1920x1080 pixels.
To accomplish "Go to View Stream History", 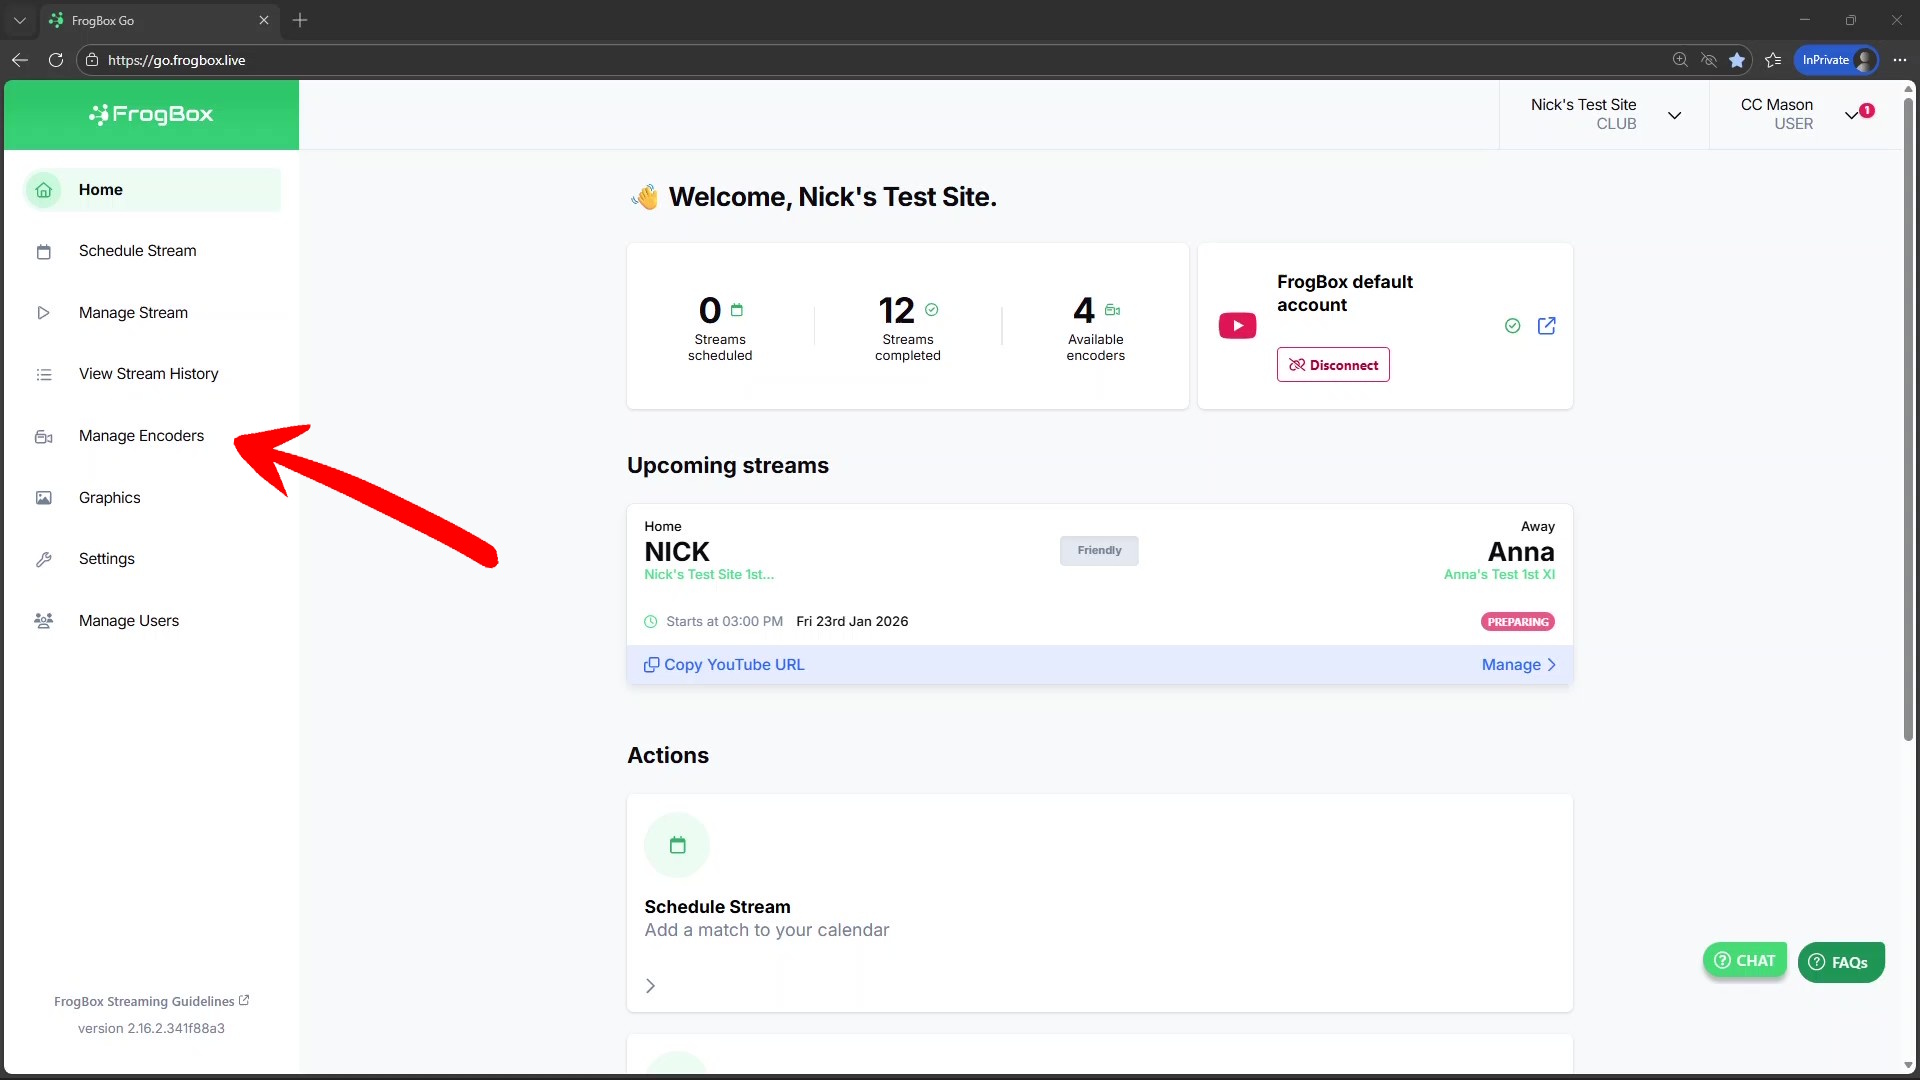I will click(x=148, y=374).
